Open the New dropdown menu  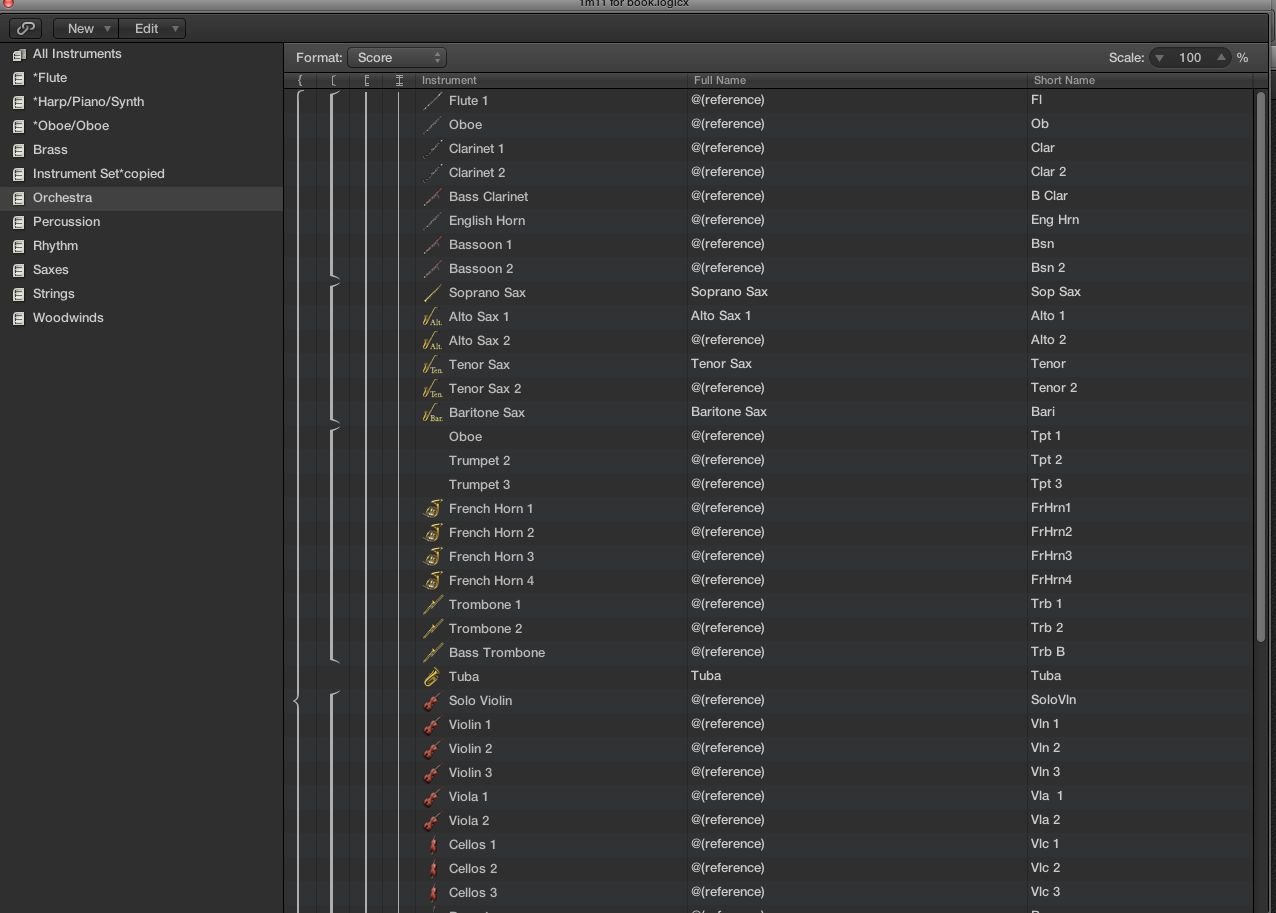pos(86,28)
